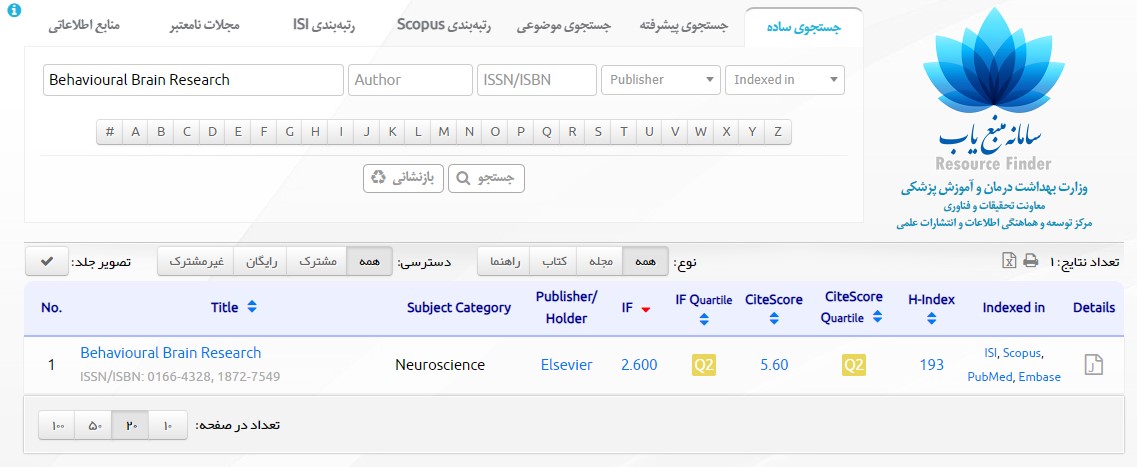Viewport: 1137px width, 467px height.
Task: Set results per page to 50
Action: (x=94, y=426)
